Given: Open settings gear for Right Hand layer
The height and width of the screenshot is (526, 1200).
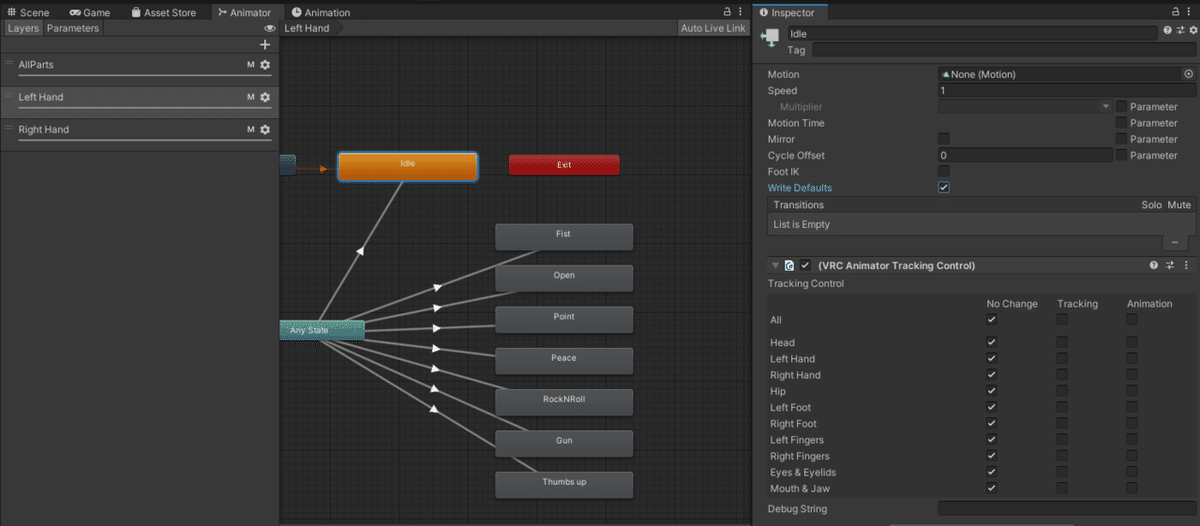Looking at the screenshot, I should [x=265, y=130].
